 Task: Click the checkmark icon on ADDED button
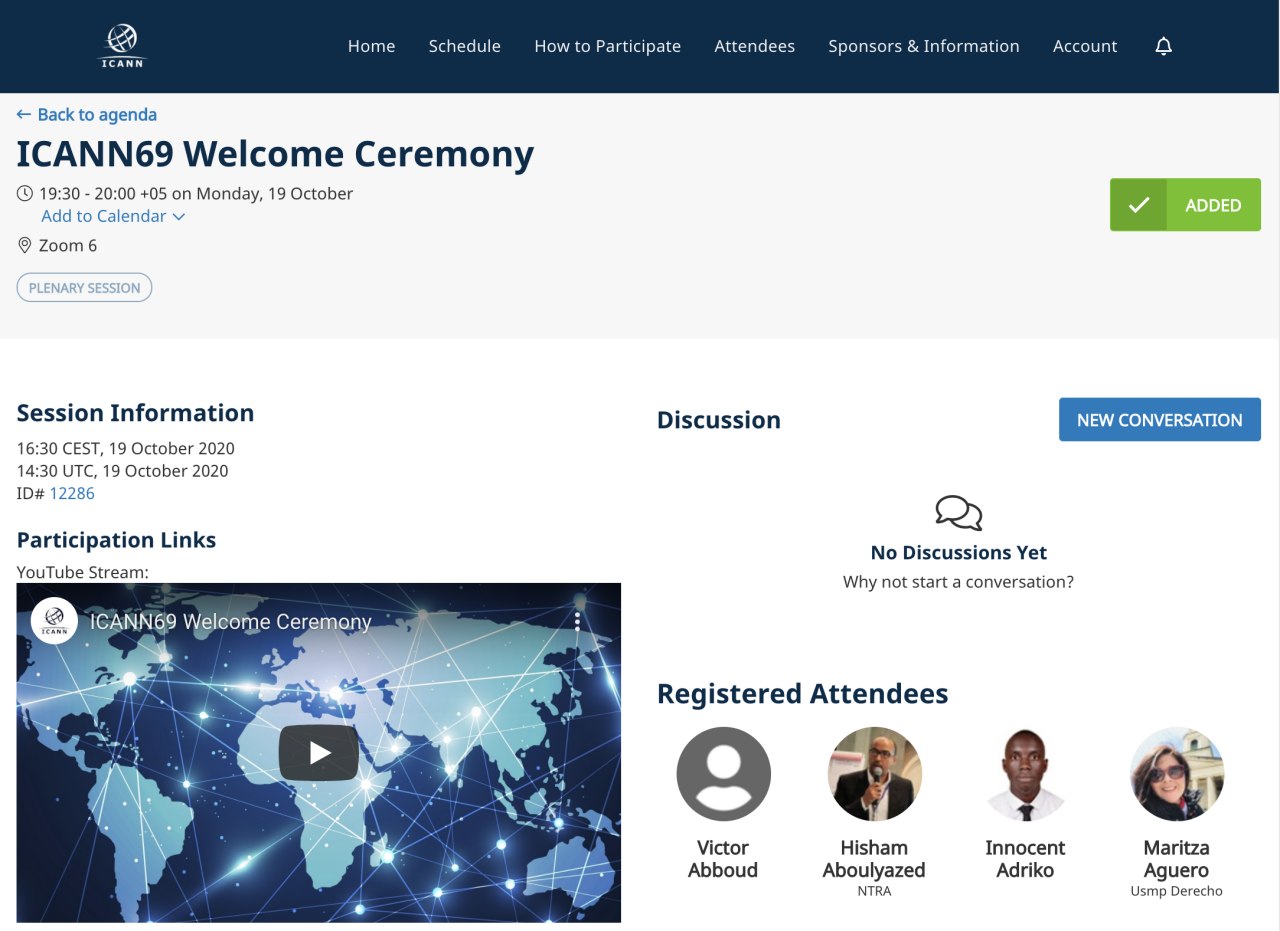click(x=1138, y=205)
